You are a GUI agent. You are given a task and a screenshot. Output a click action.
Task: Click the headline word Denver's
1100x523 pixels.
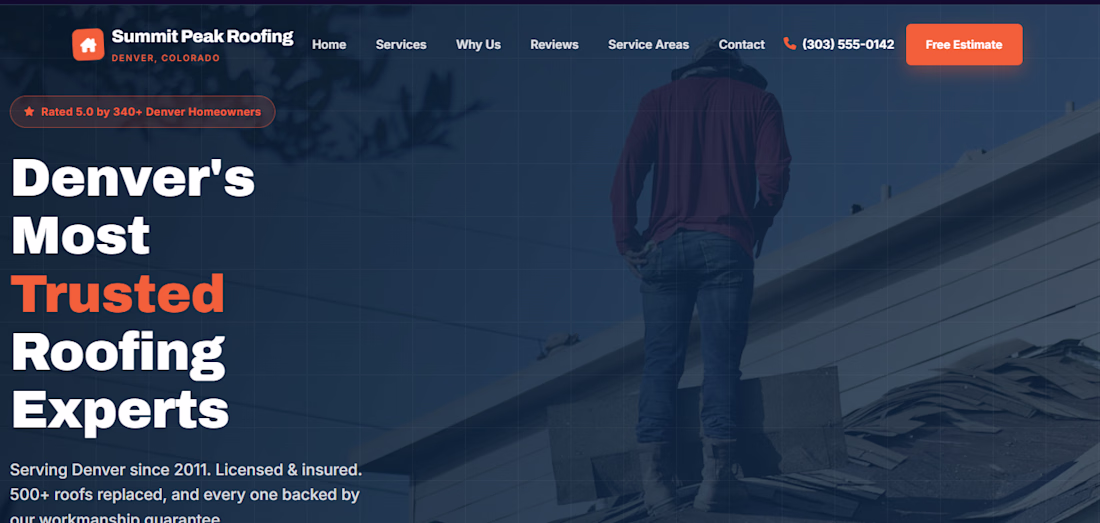[133, 177]
